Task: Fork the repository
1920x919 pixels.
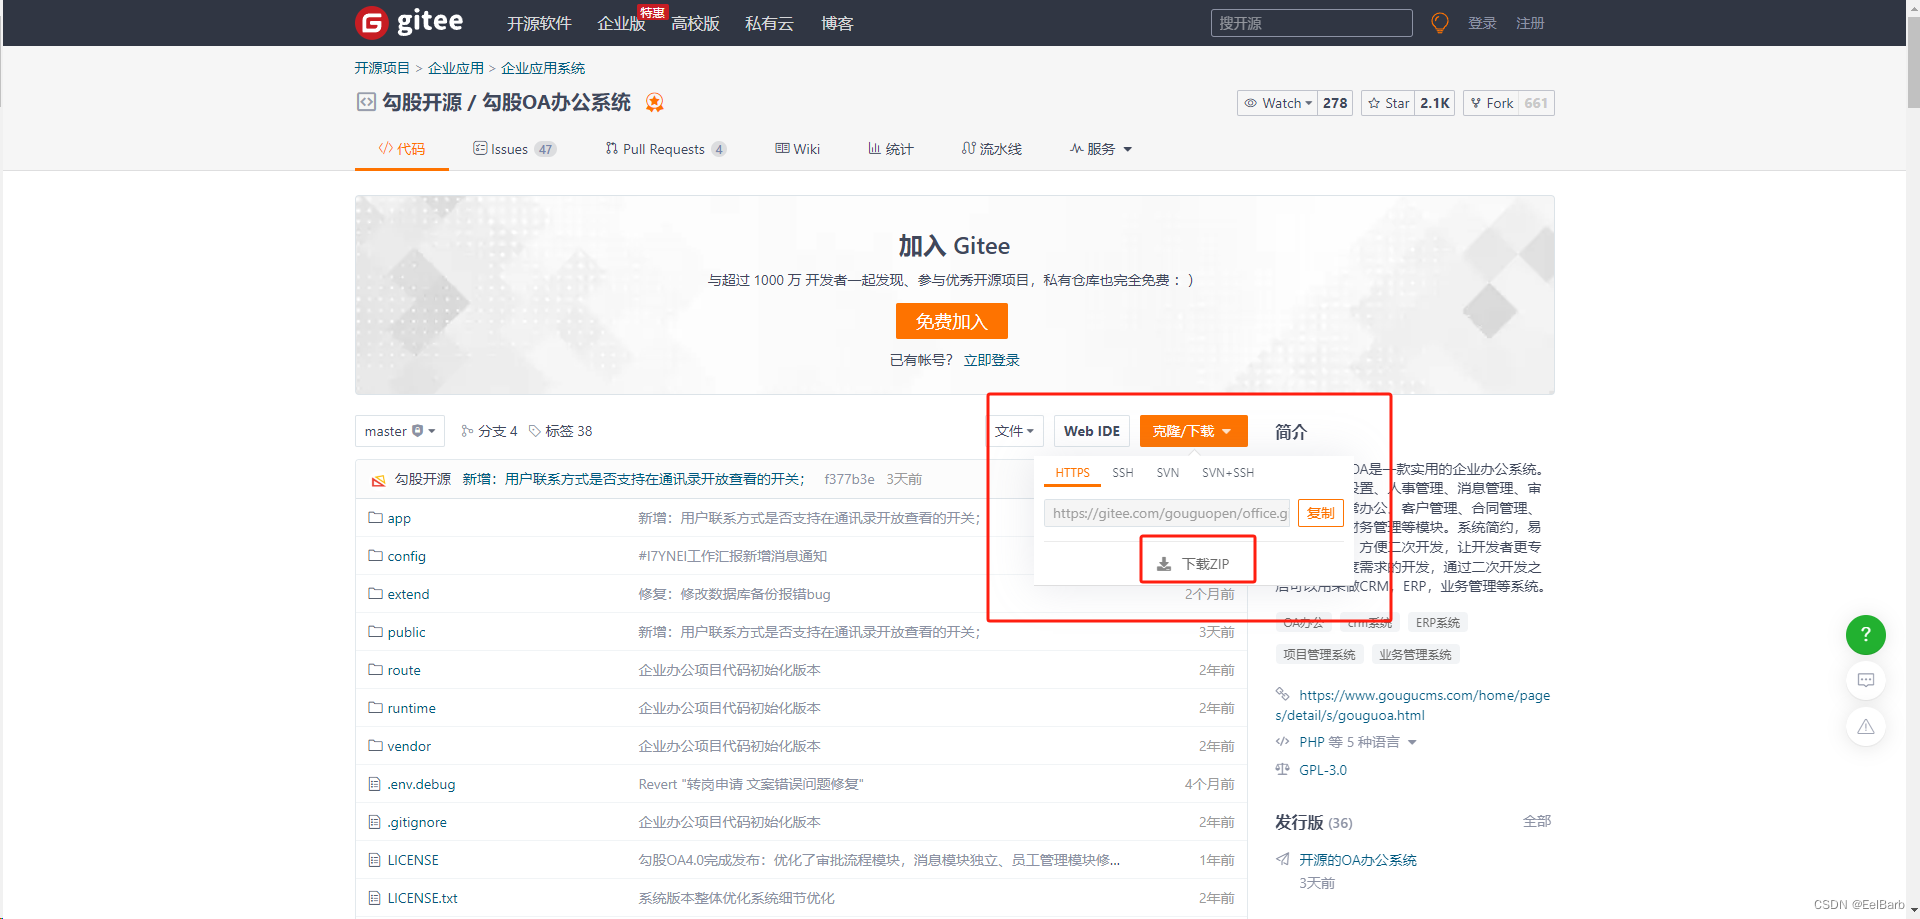Action: click(x=1491, y=103)
